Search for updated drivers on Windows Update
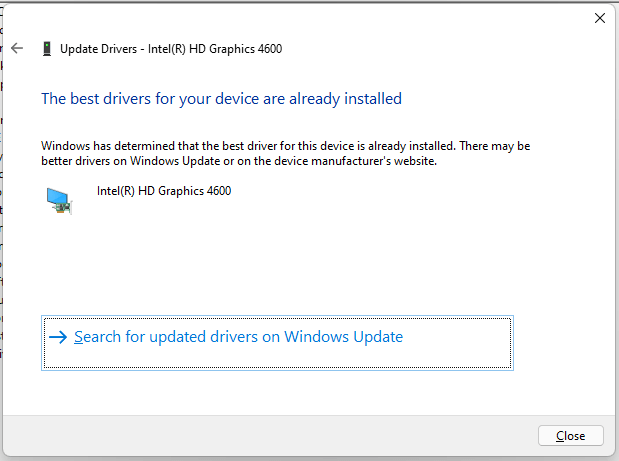 click(x=277, y=343)
